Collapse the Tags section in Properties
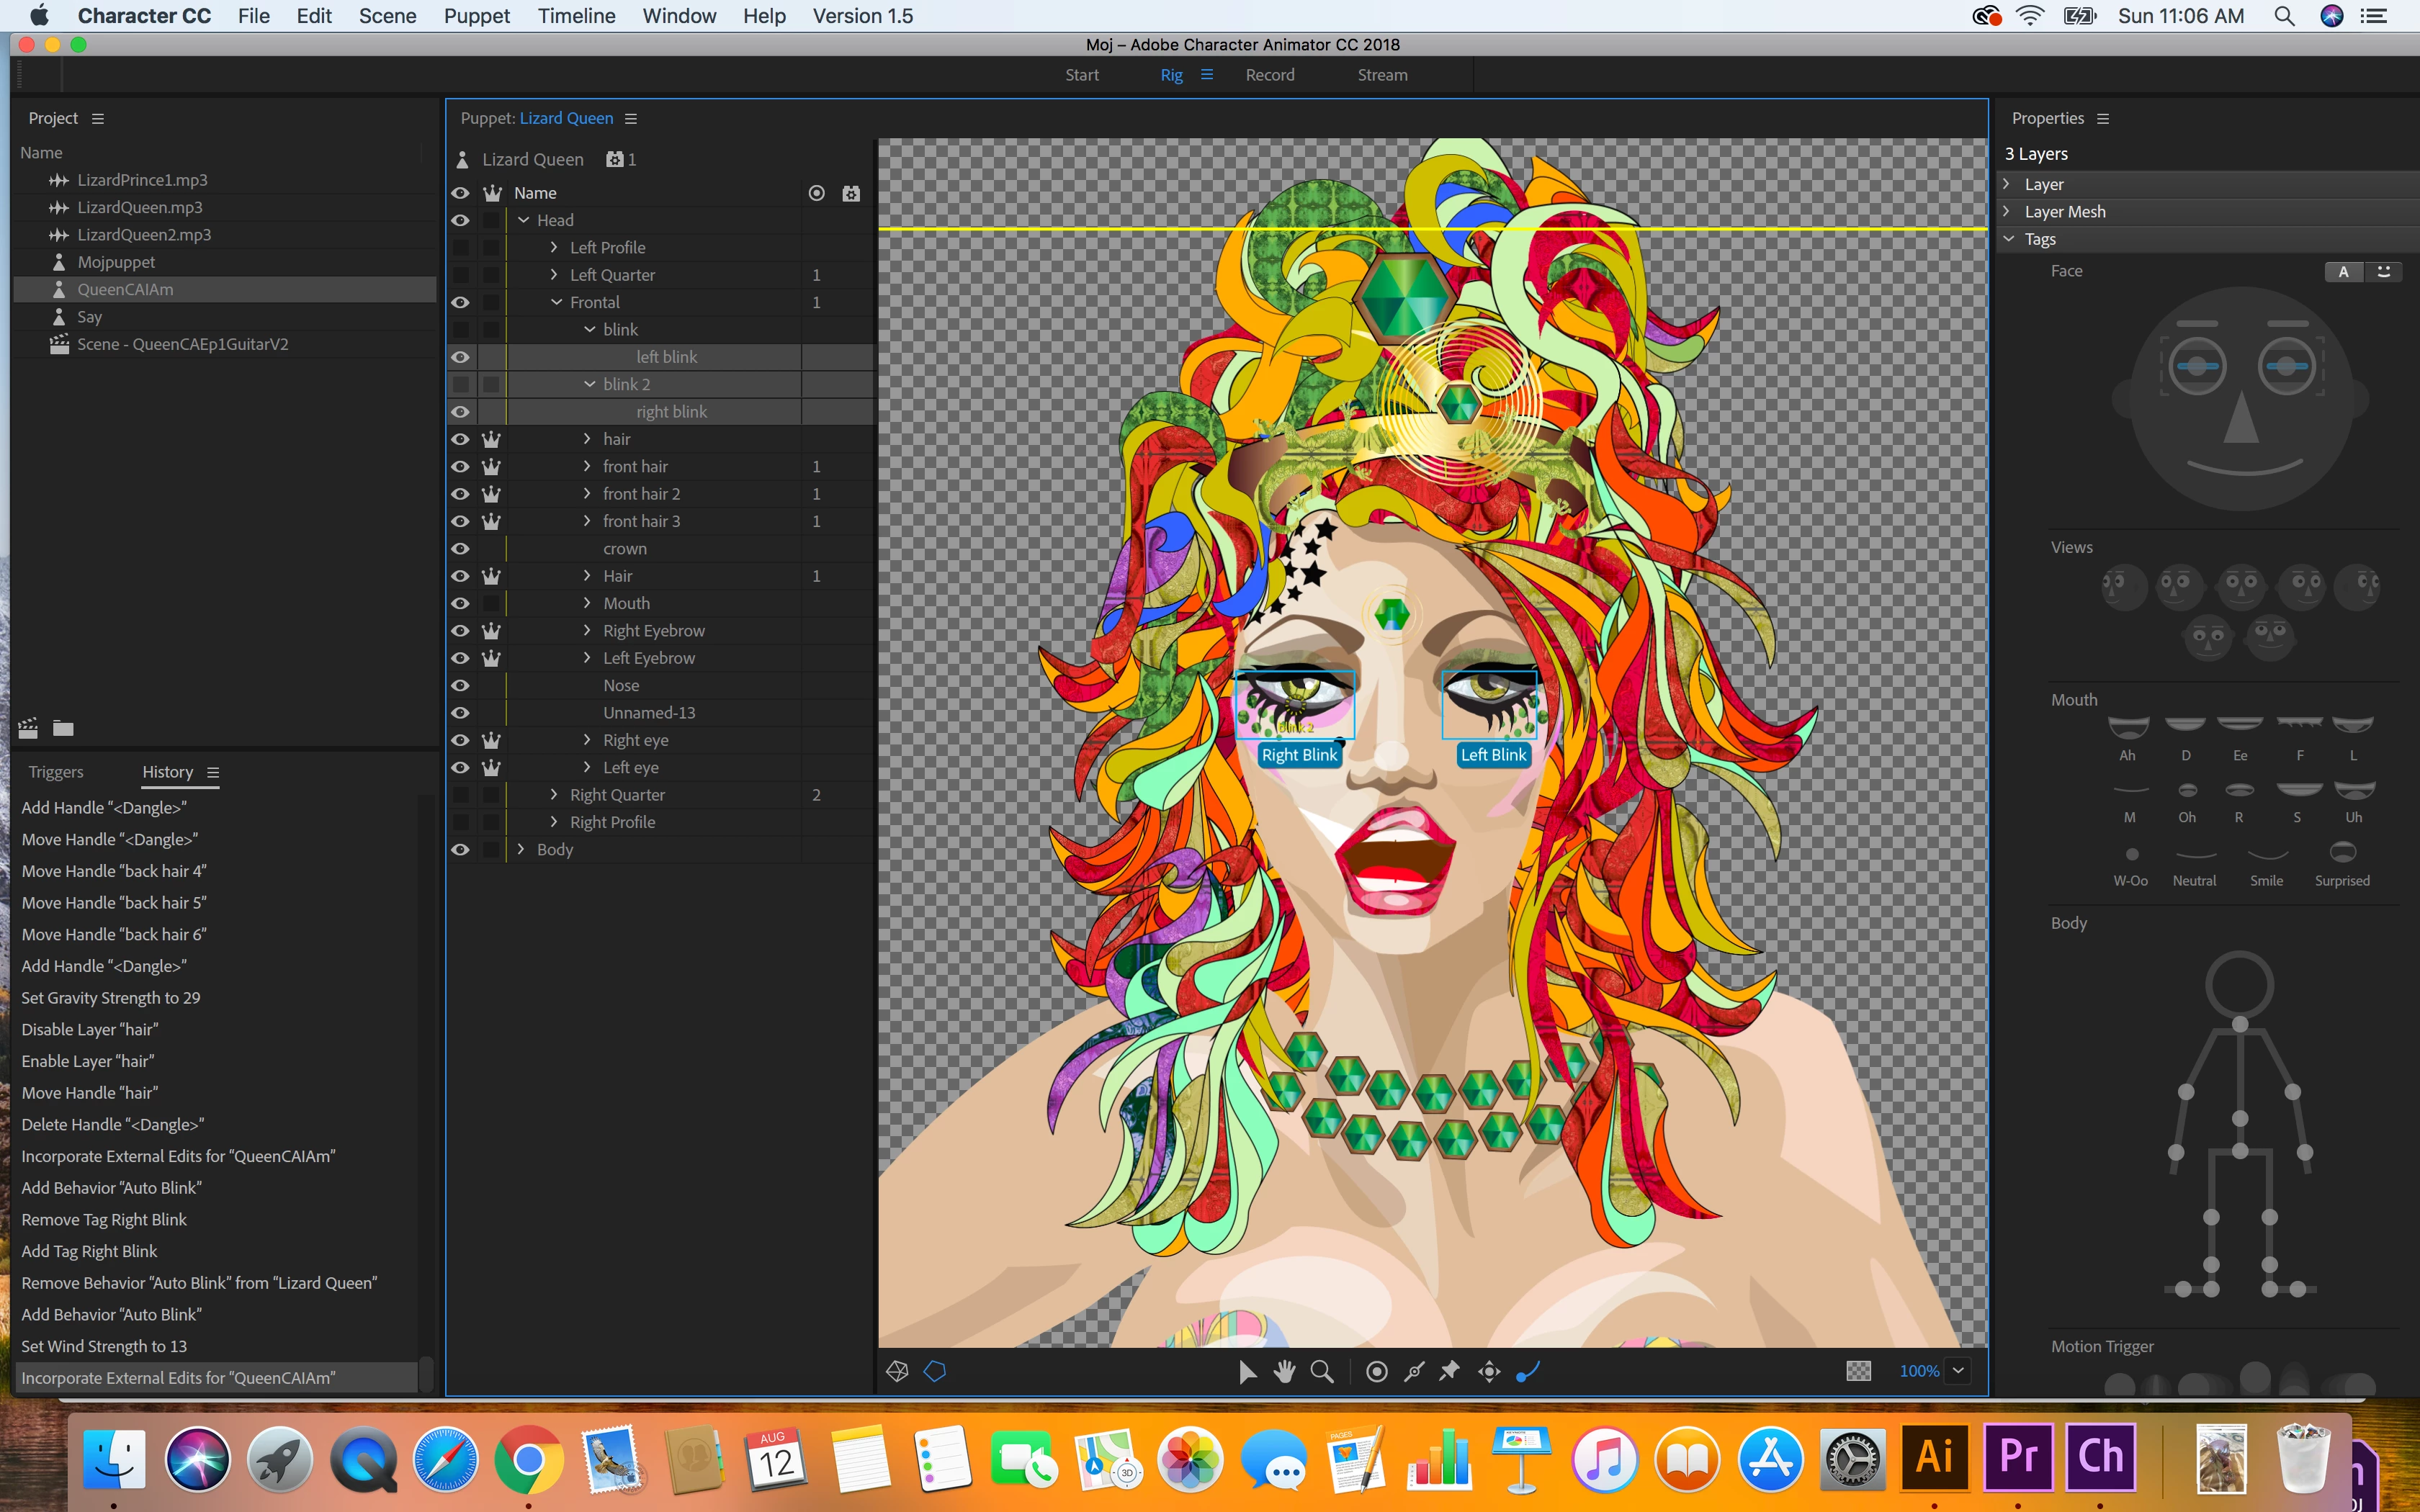 click(x=2008, y=239)
